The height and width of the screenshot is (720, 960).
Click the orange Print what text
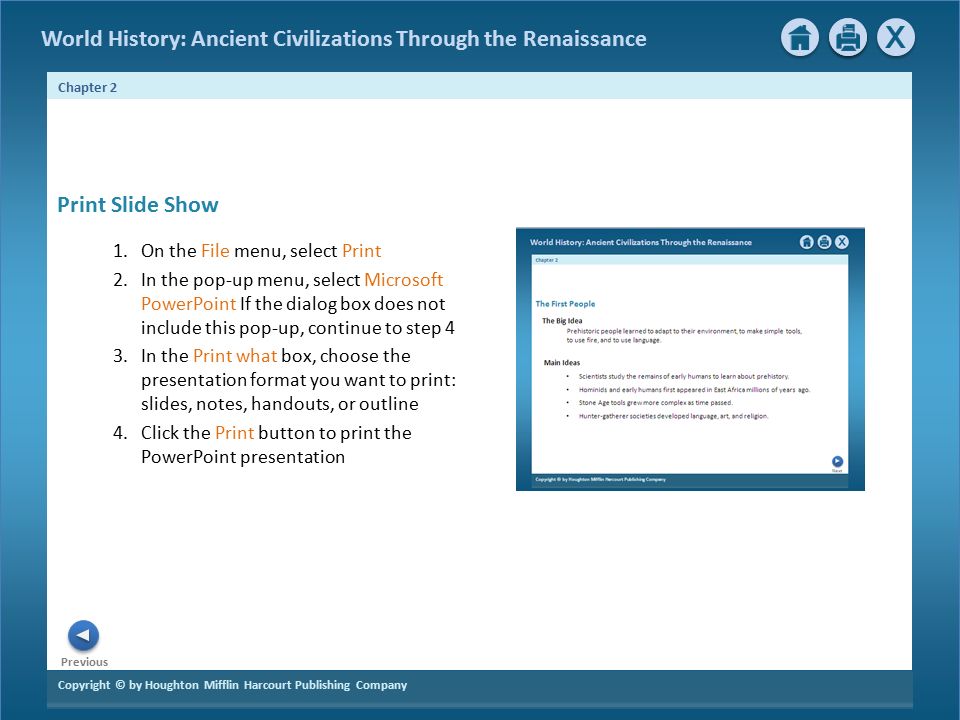pyautogui.click(x=235, y=356)
